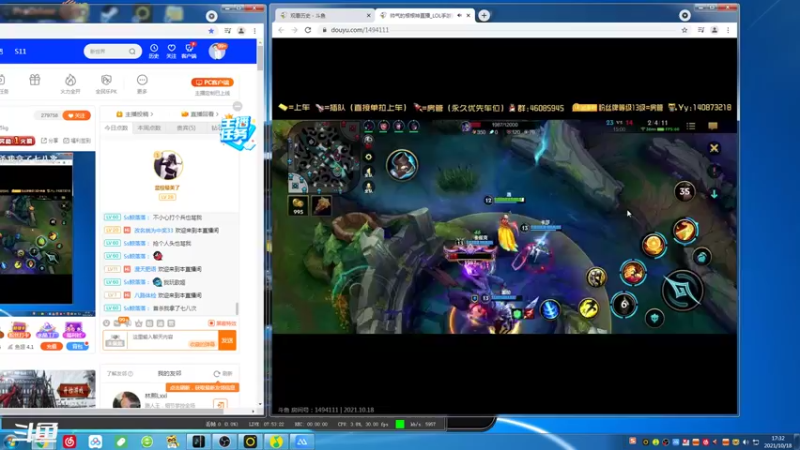Focus the Douyu search input field
Image resolution: width=800 pixels, height=450 pixels.
pyautogui.click(x=108, y=52)
